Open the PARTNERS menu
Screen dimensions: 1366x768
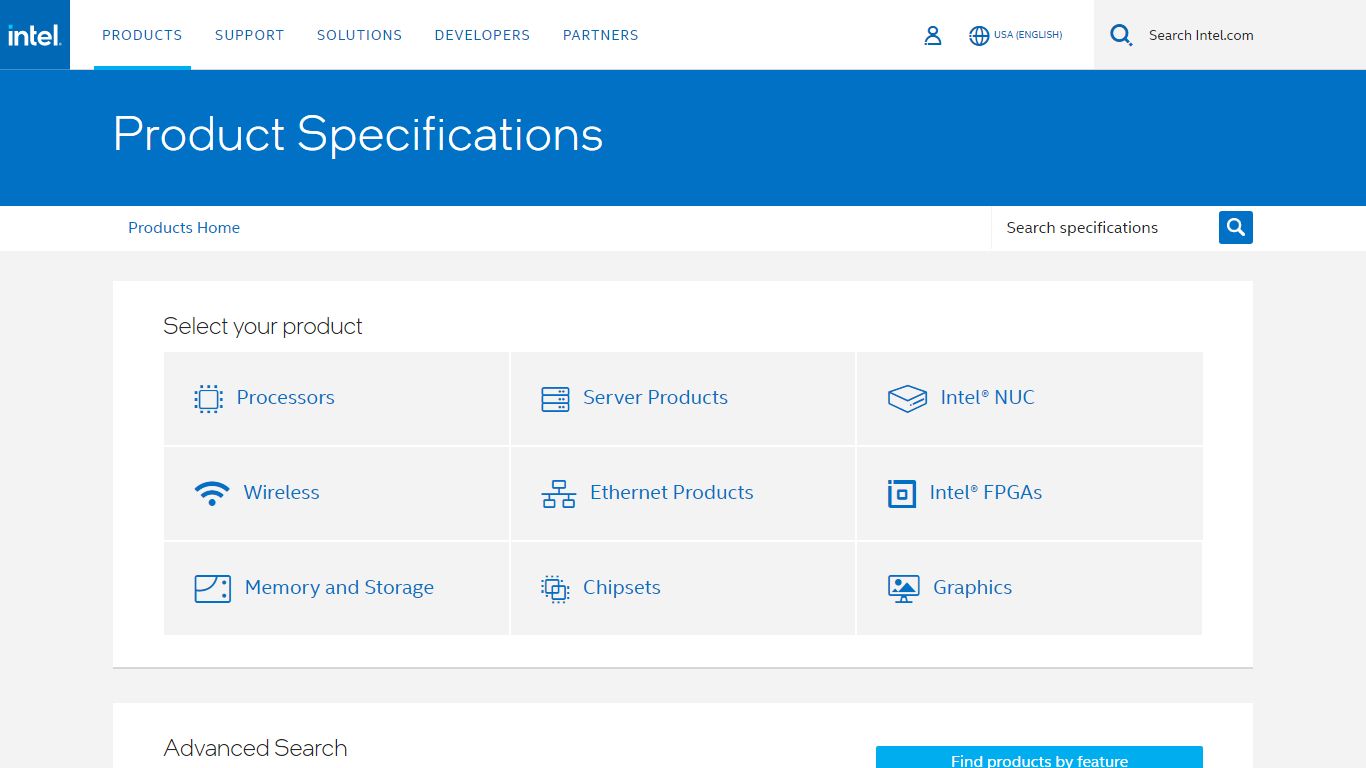[600, 35]
